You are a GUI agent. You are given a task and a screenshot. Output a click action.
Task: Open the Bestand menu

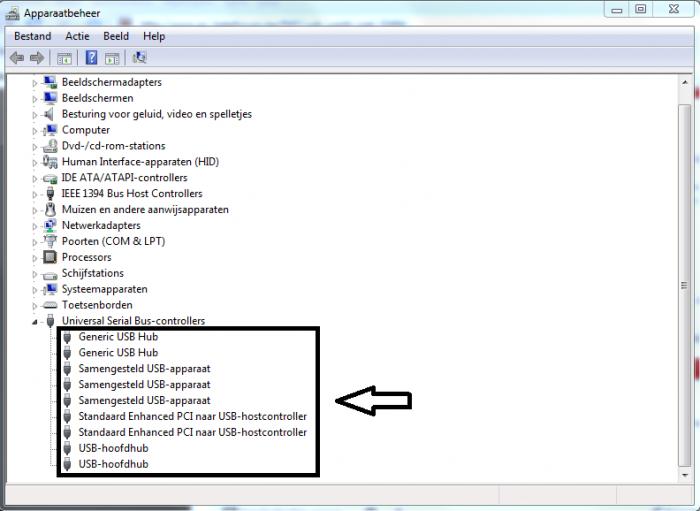click(x=33, y=36)
